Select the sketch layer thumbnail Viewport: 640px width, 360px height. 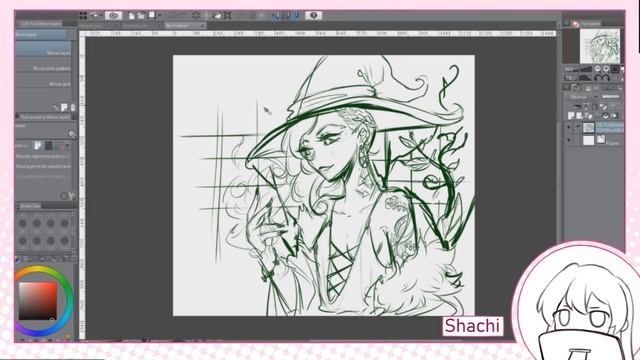pos(589,127)
